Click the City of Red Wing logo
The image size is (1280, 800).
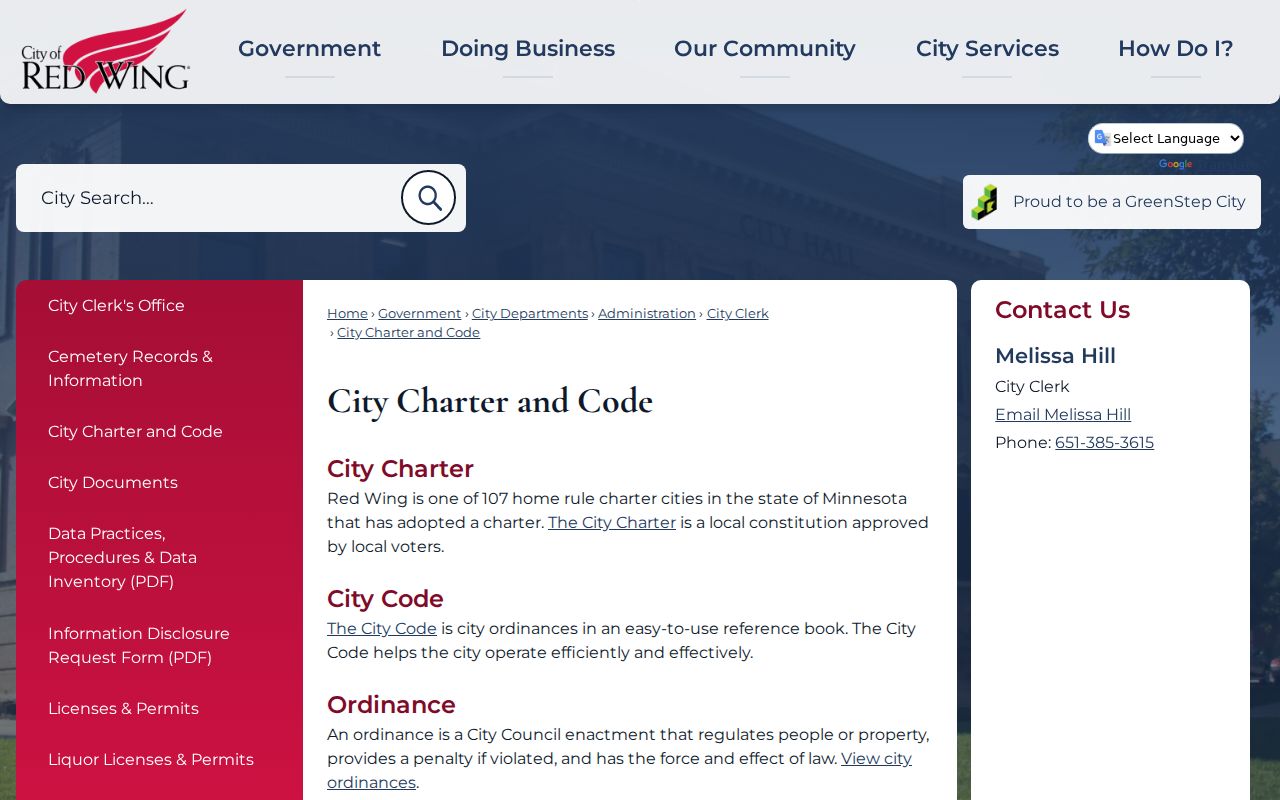(x=105, y=51)
